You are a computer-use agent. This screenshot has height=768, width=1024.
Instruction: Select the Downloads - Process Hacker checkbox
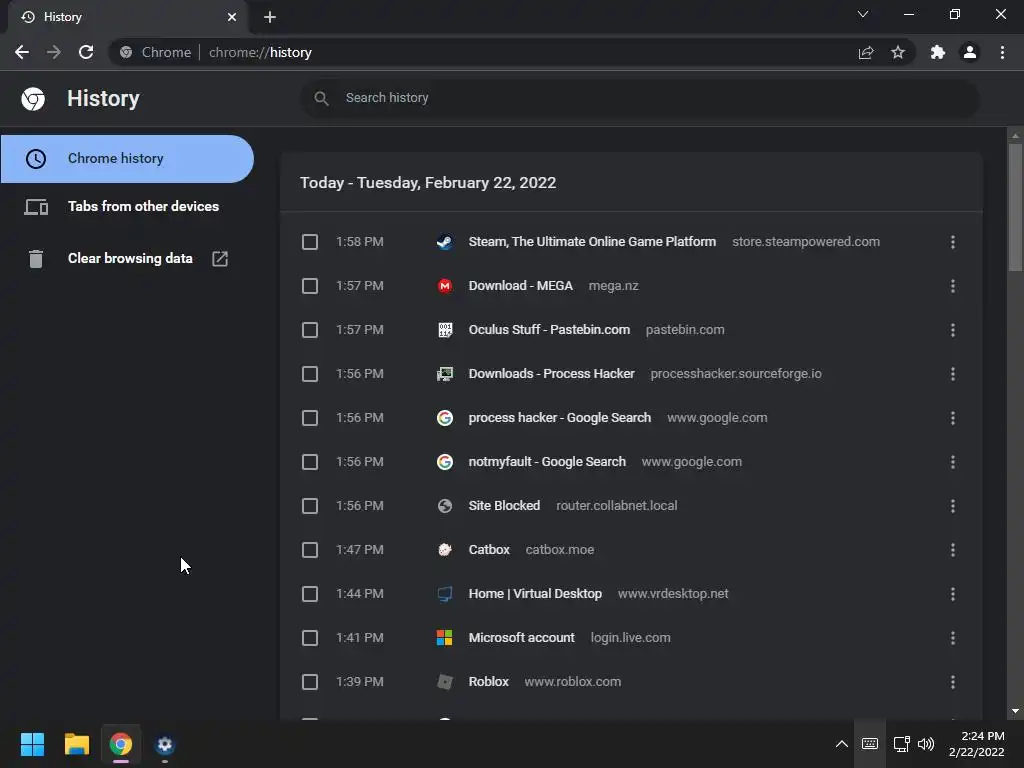coord(310,374)
